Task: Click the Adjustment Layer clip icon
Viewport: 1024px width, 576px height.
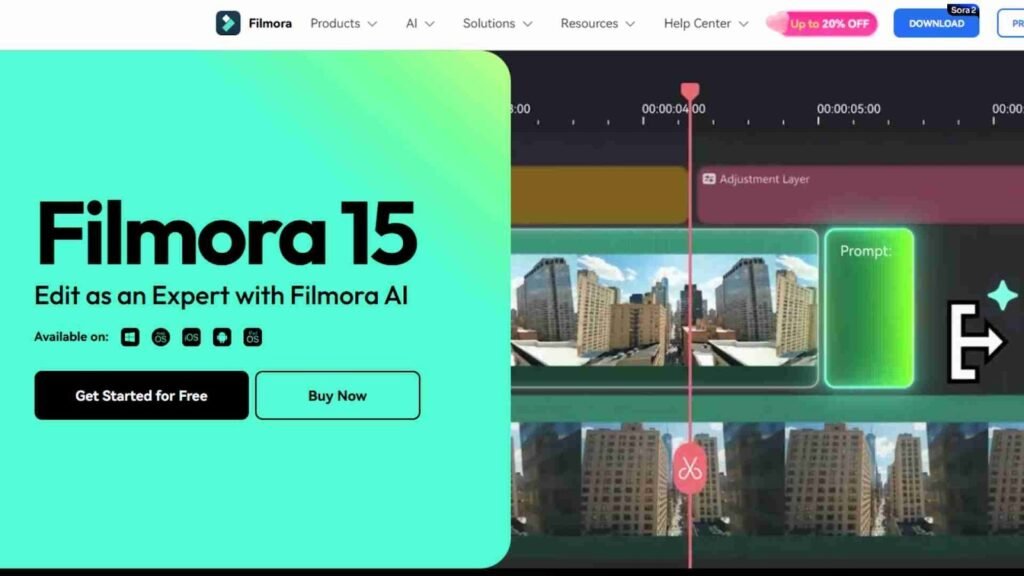Action: tap(709, 179)
